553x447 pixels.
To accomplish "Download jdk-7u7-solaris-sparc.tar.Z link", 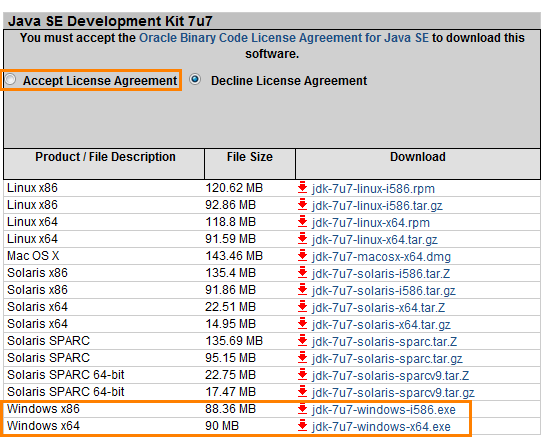I will click(384, 341).
